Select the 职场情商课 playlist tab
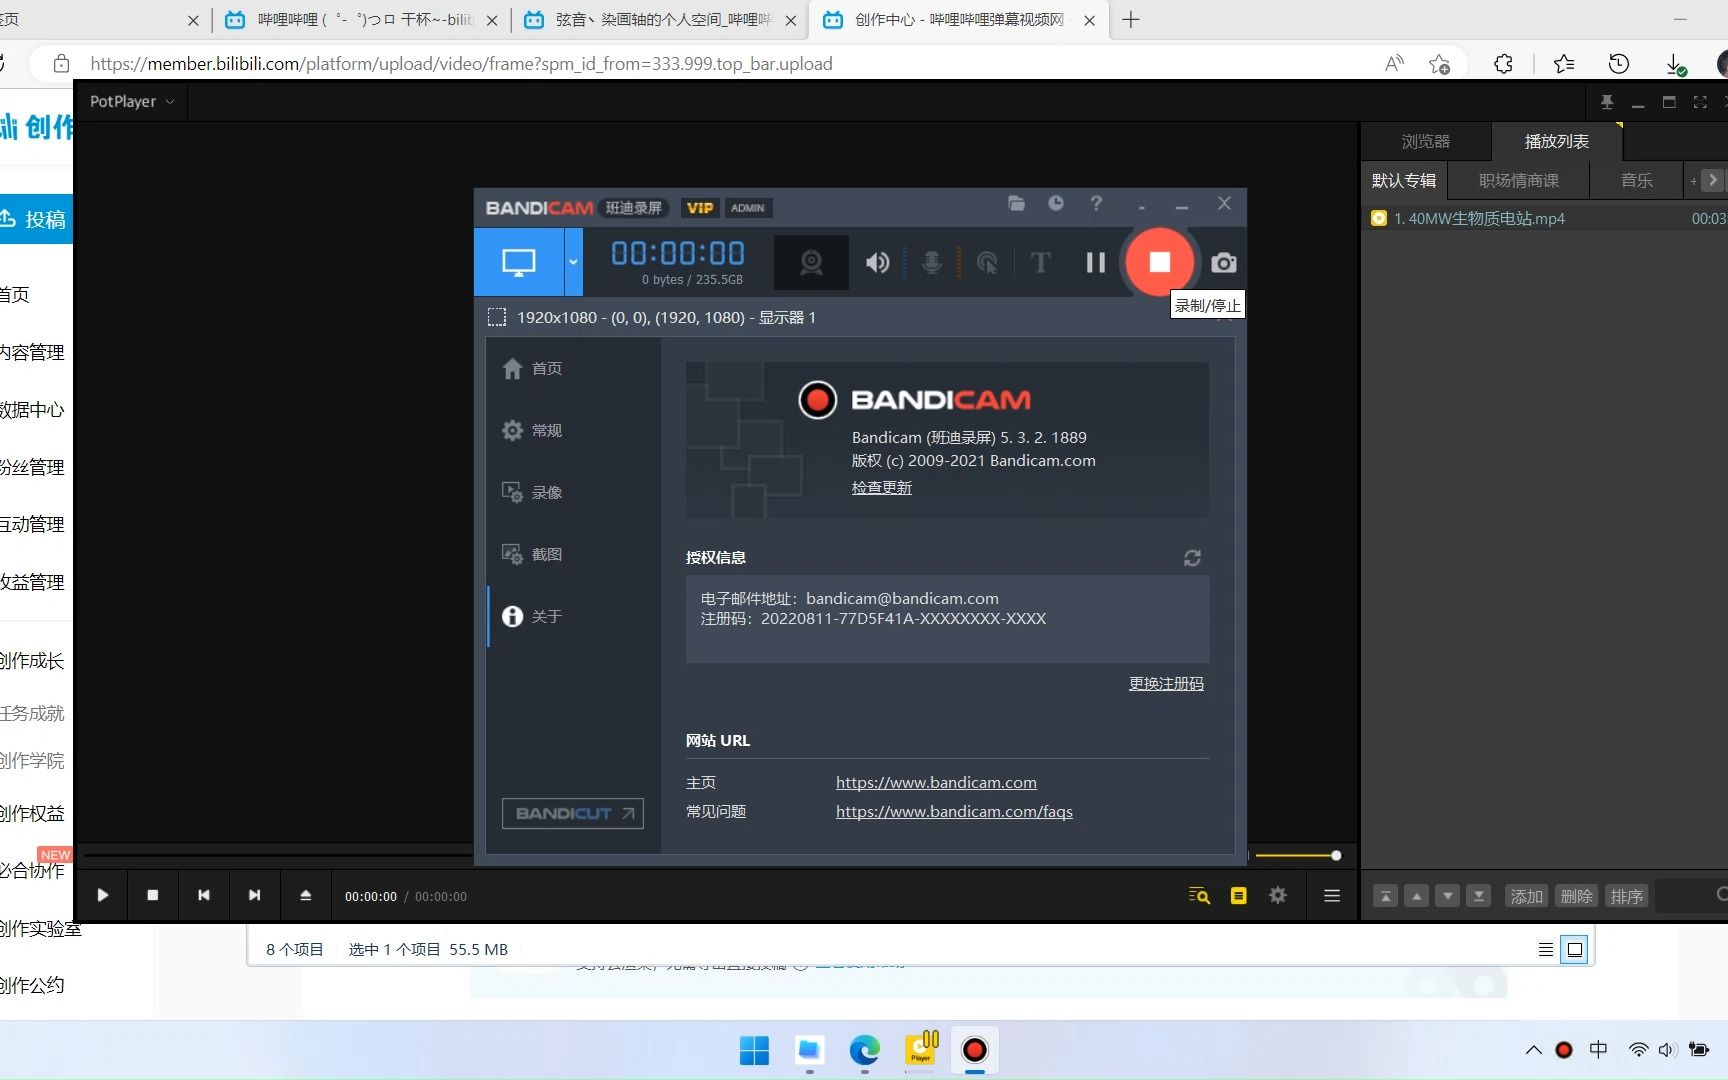This screenshot has width=1728, height=1080. [x=1519, y=181]
